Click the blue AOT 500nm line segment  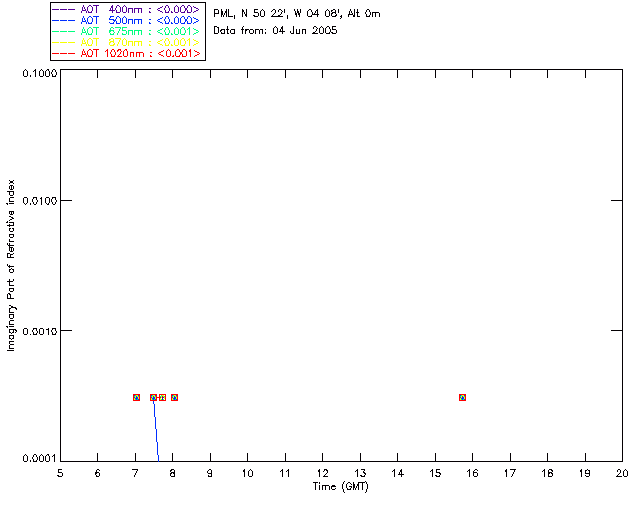[x=156, y=430]
